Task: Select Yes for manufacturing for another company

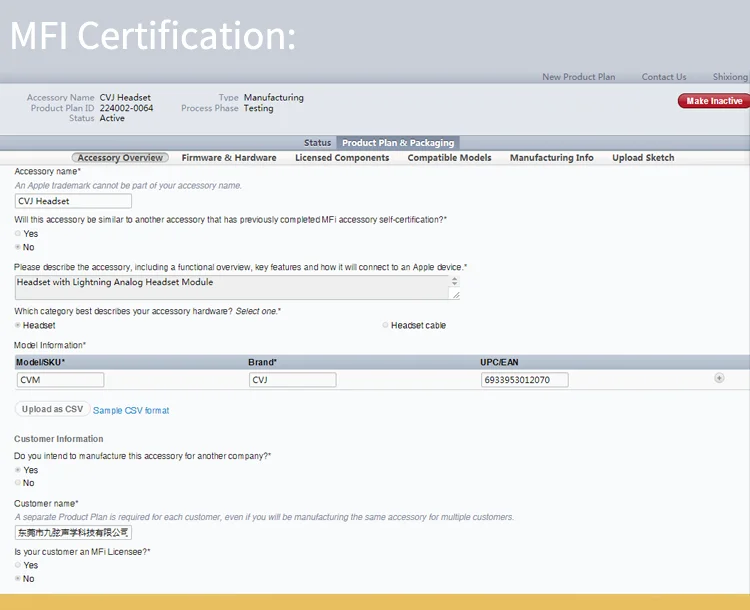Action: 18,470
